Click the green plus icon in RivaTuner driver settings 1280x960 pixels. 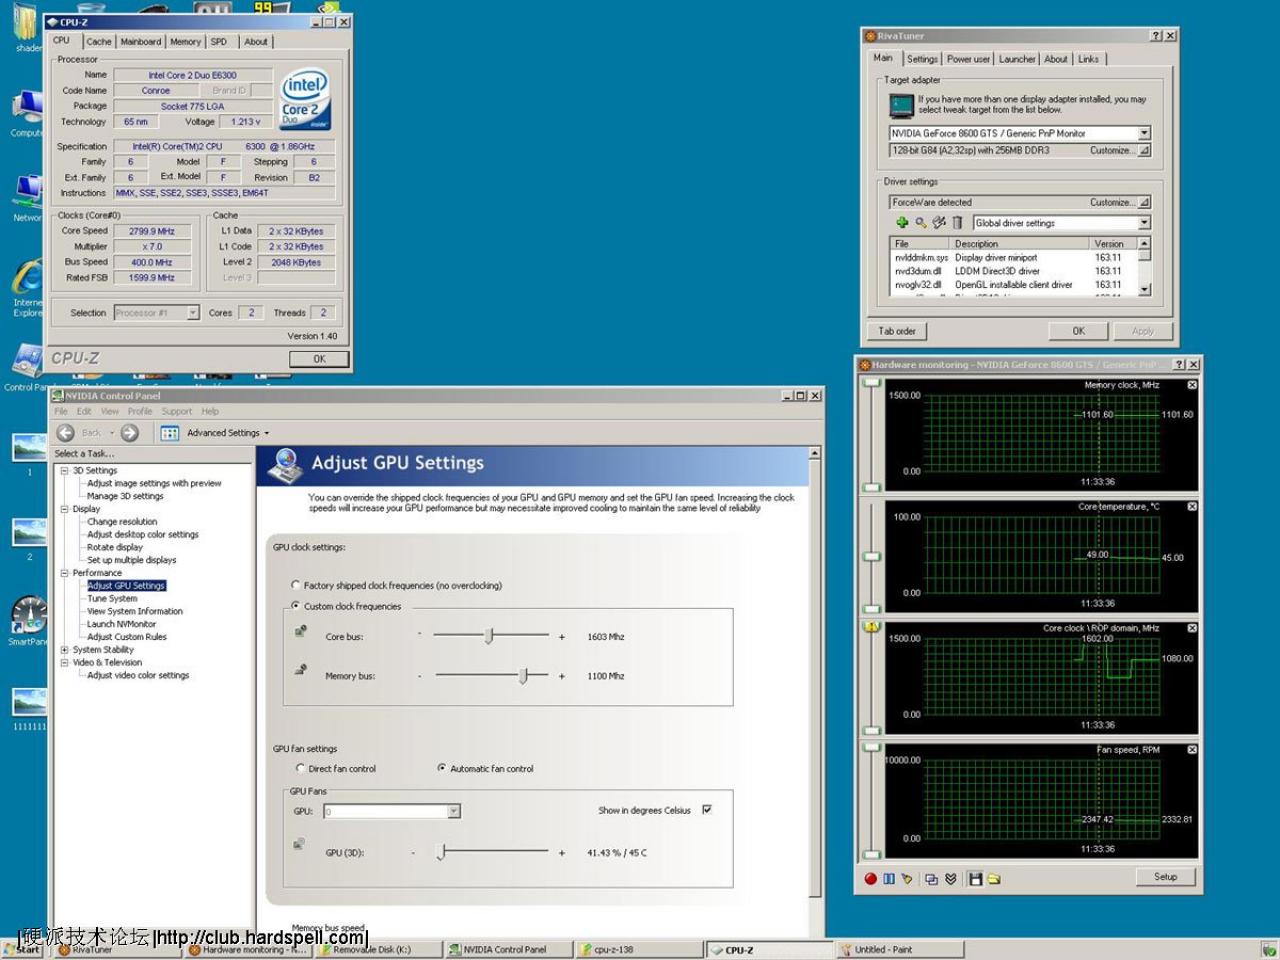(902, 223)
